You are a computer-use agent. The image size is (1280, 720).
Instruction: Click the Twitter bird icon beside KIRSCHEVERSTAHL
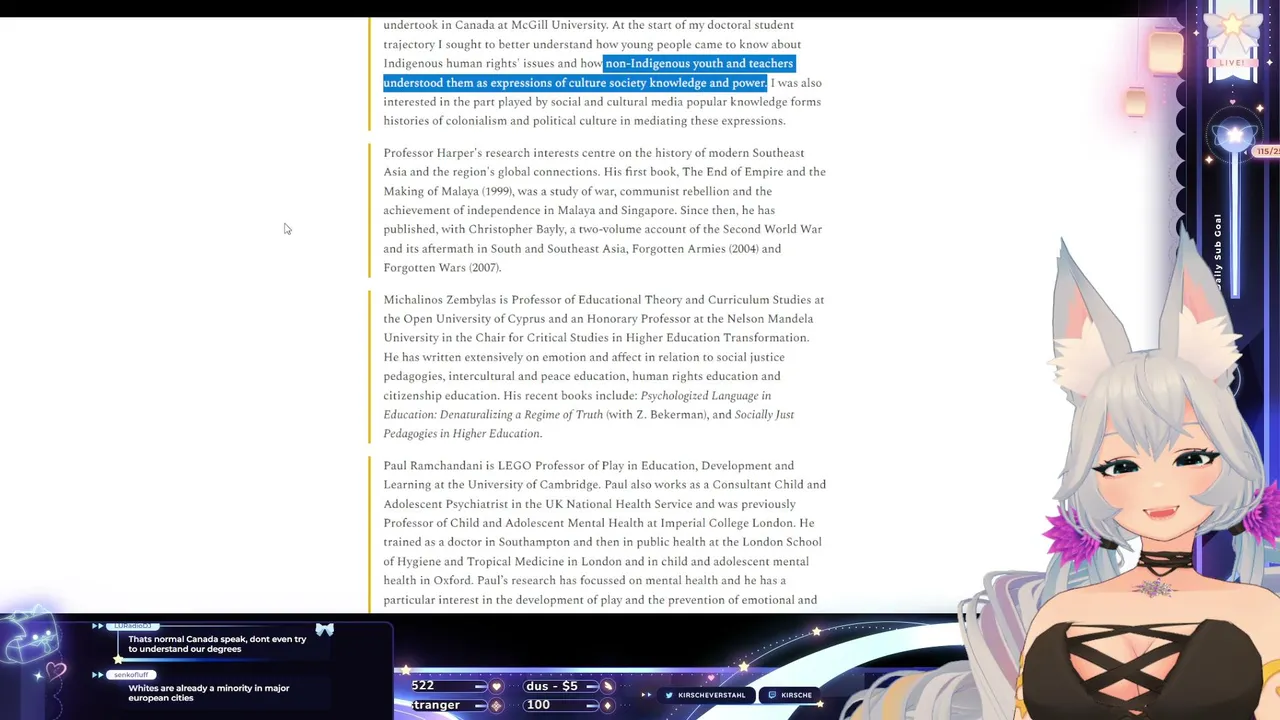669,695
